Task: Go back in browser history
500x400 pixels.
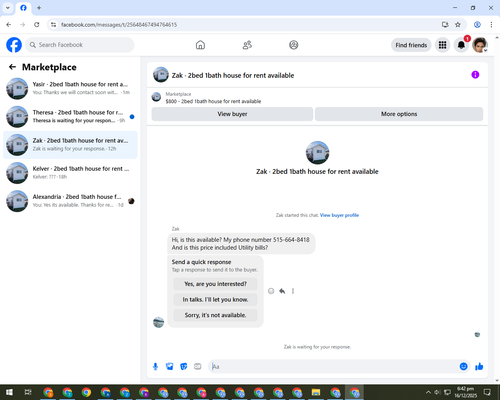Action: [9, 25]
